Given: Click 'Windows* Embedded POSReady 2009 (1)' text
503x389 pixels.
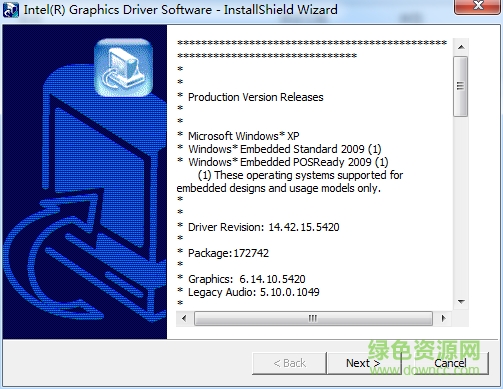Looking at the screenshot, I should click(x=288, y=162).
